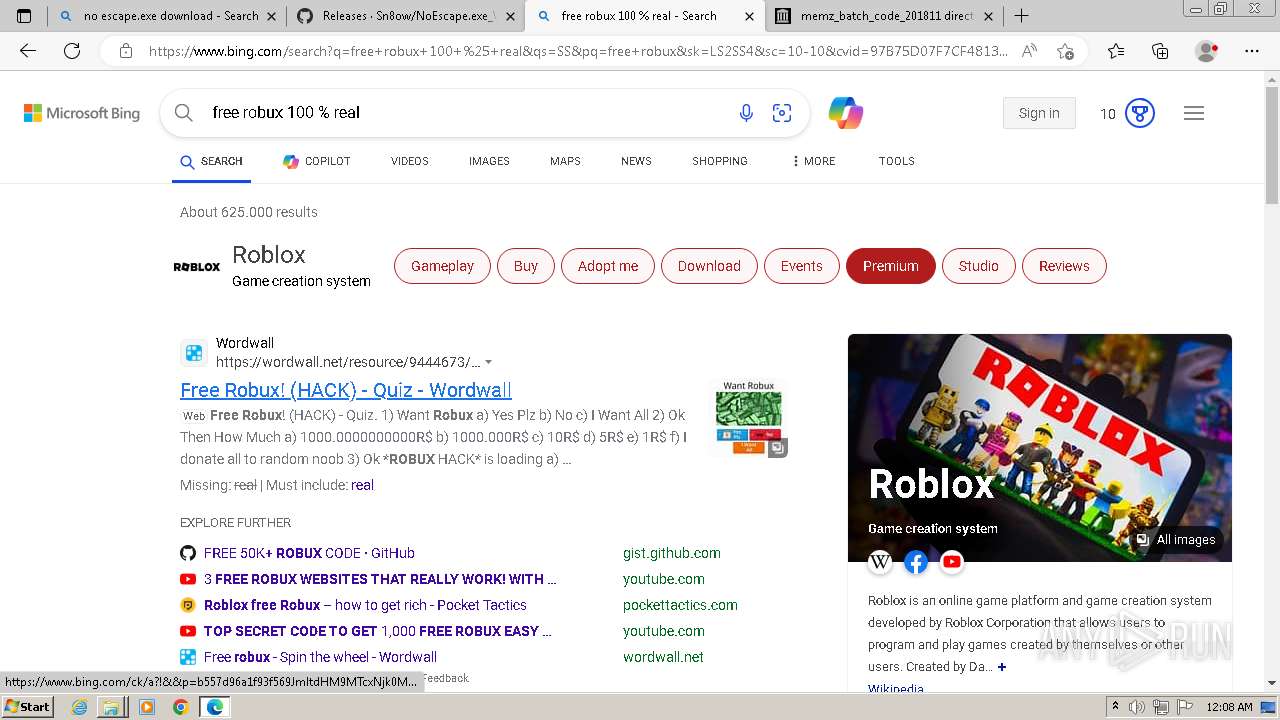Screen dimensions: 1280x720
Task: Open Internet Explorer from taskbar
Action: (x=80, y=707)
